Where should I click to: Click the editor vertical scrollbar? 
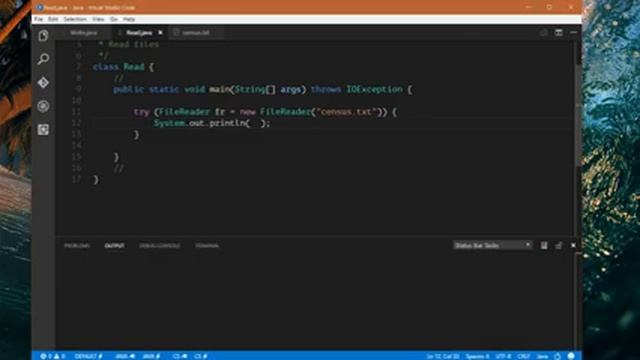[578, 116]
